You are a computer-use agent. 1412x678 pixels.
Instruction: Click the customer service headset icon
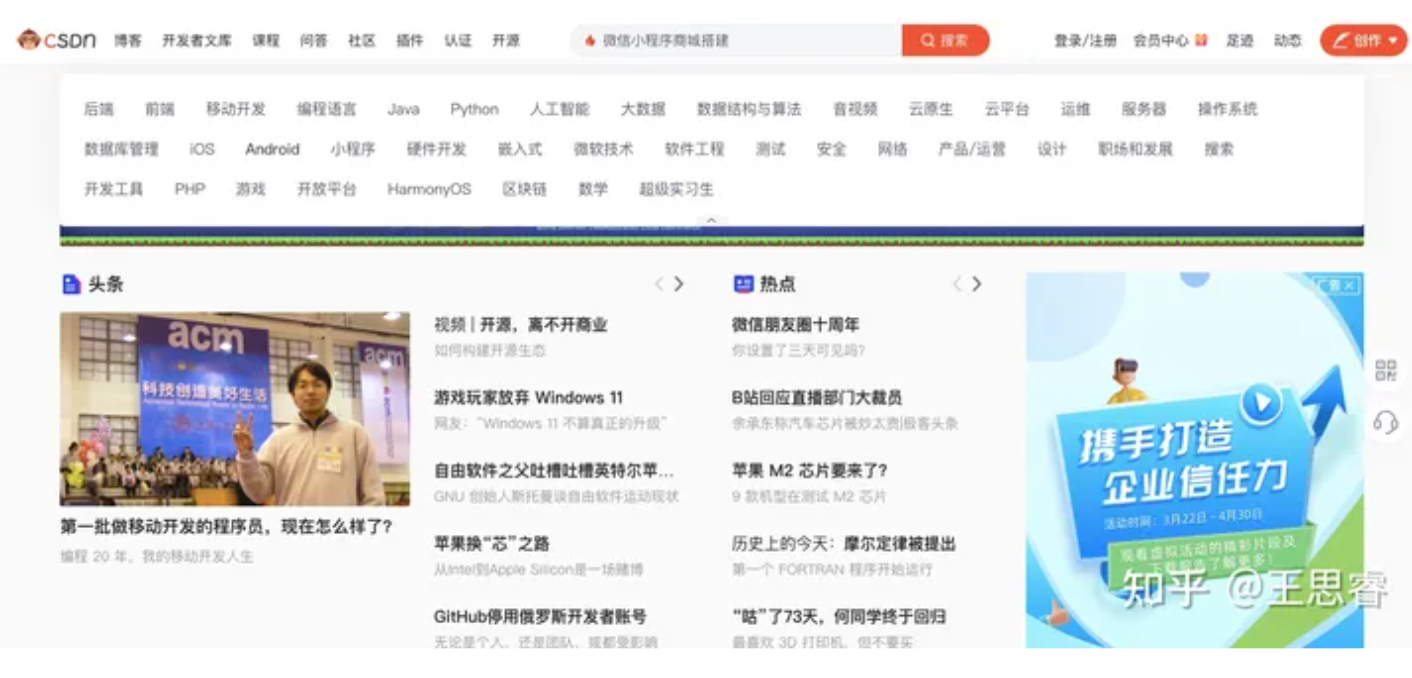point(1385,422)
